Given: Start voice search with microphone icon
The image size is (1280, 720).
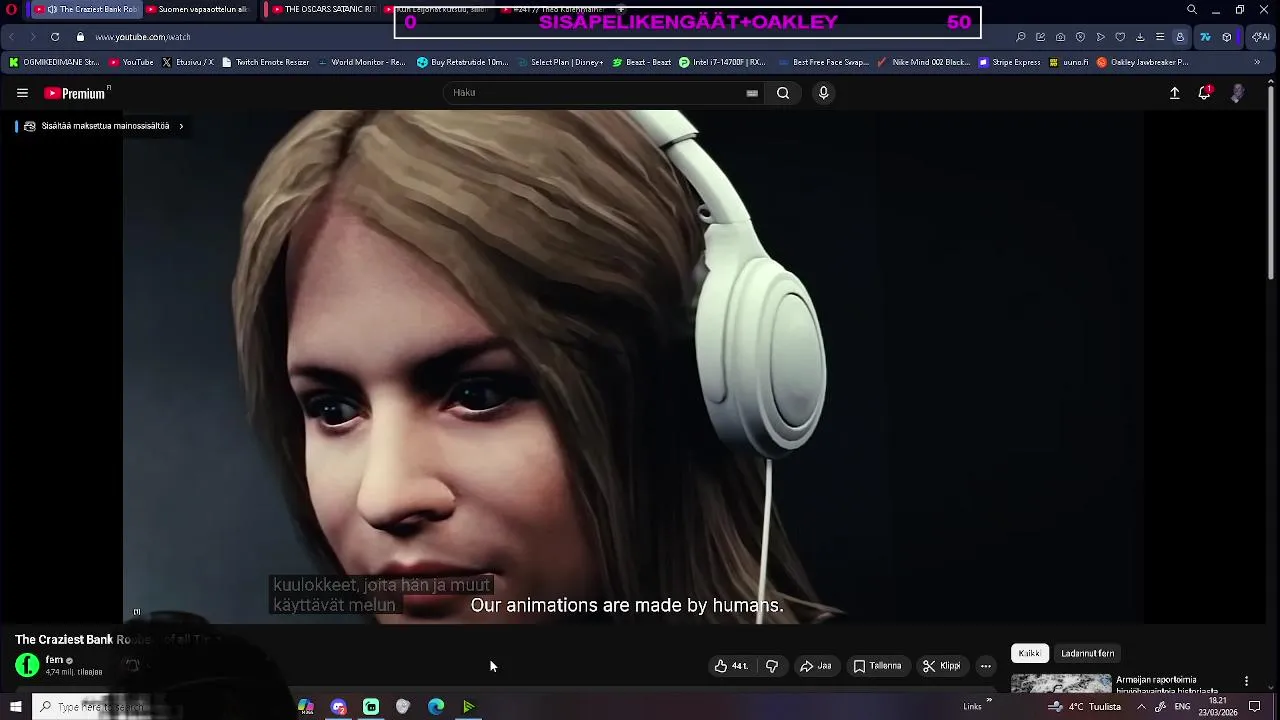Looking at the screenshot, I should 823,93.
